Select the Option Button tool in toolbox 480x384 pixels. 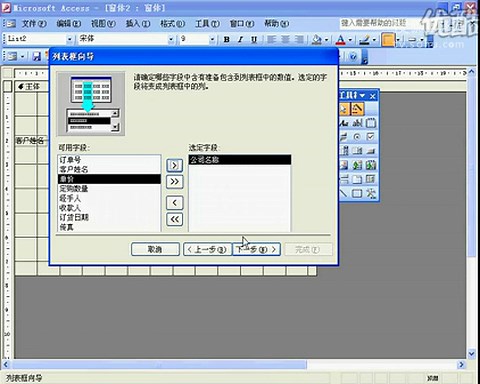(x=357, y=137)
